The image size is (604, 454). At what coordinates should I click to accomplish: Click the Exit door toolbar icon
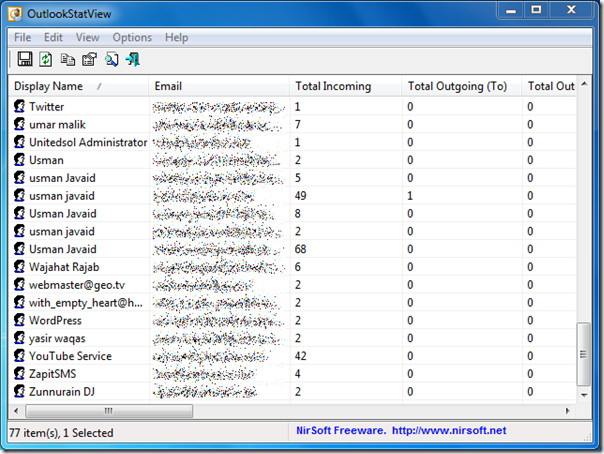click(x=133, y=60)
